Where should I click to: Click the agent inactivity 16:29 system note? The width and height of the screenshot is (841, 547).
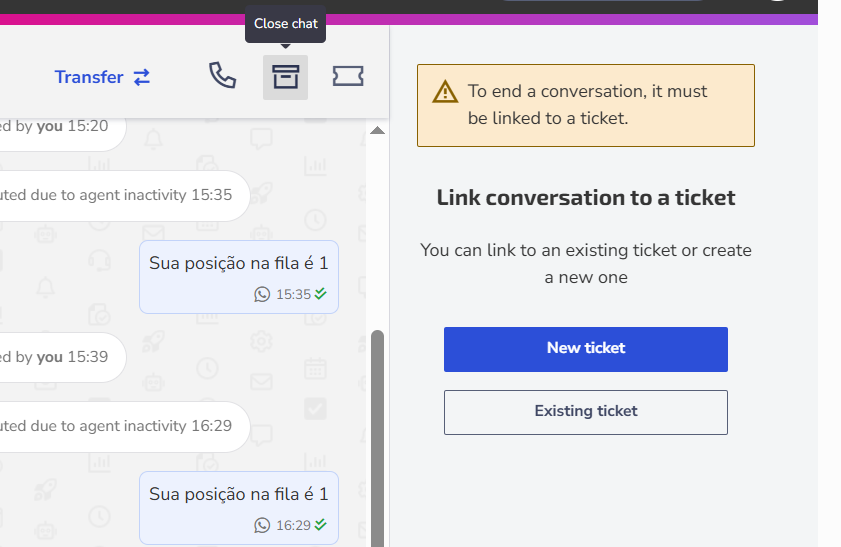[x=123, y=427]
